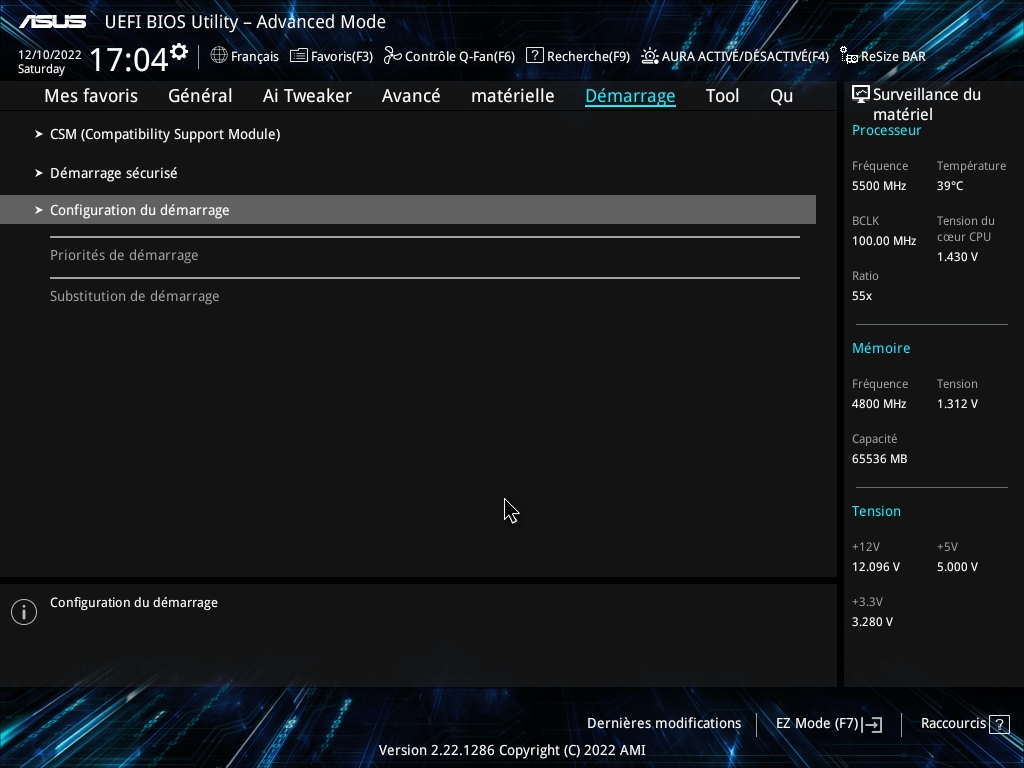Screen dimensions: 1024x768
Task: Click the ReSize BAR icon
Action: [x=849, y=56]
